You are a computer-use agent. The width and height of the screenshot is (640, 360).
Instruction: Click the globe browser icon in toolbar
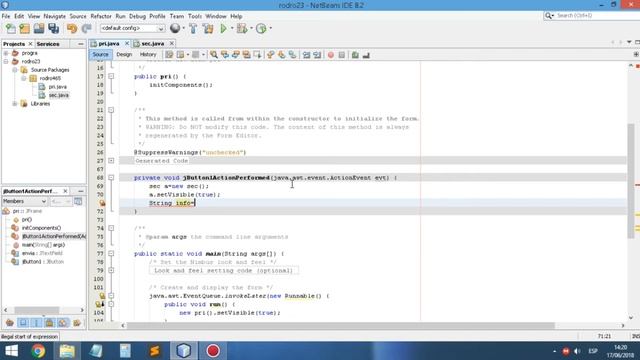[x=175, y=28]
